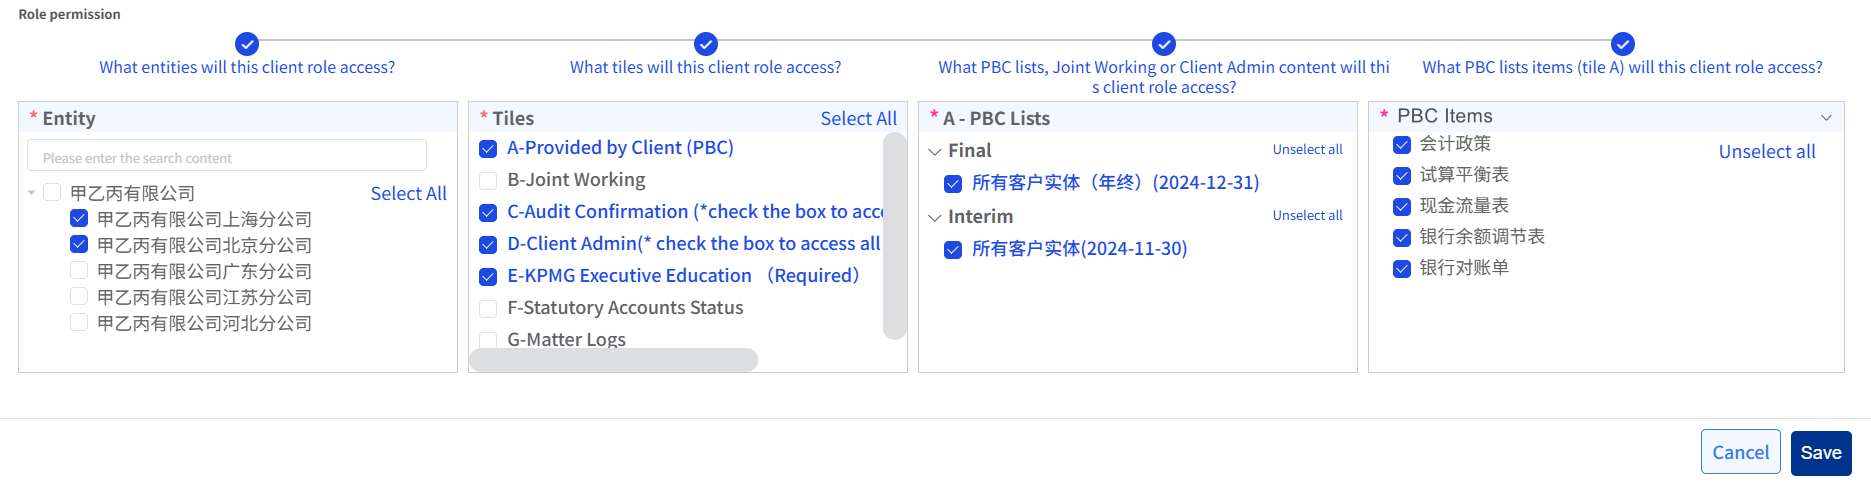Click the Tiles horizontal scrollbar

click(613, 360)
